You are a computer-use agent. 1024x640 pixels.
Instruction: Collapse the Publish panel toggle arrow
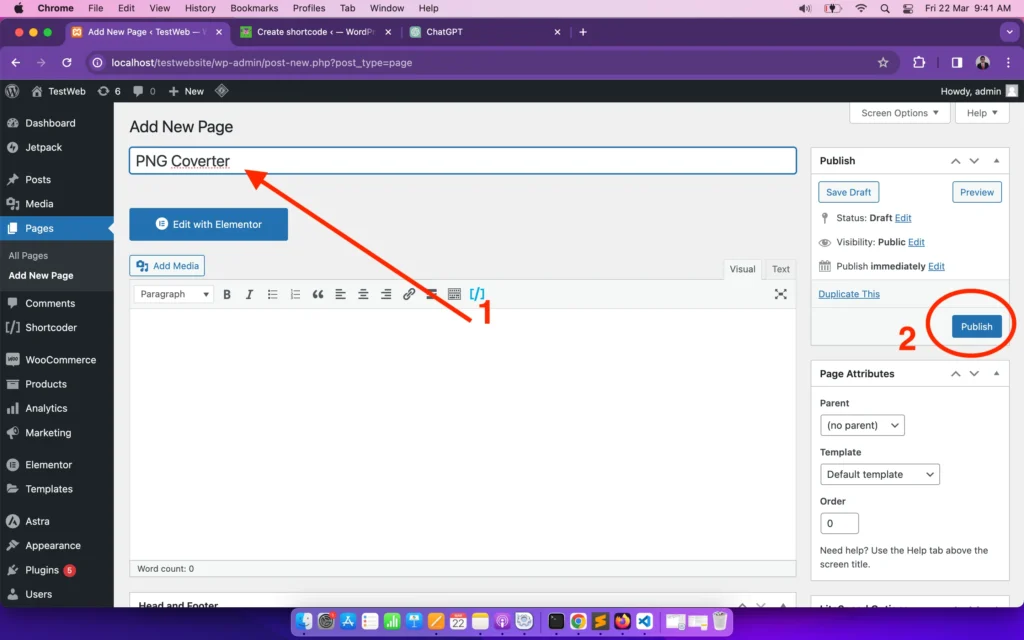pyautogui.click(x=996, y=161)
